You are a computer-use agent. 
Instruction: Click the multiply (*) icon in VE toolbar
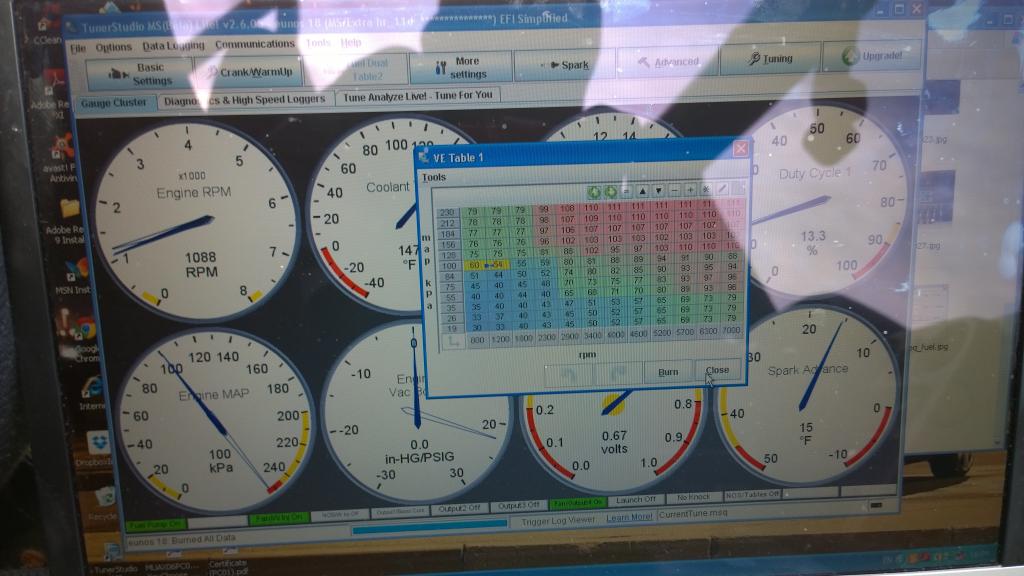[706, 189]
